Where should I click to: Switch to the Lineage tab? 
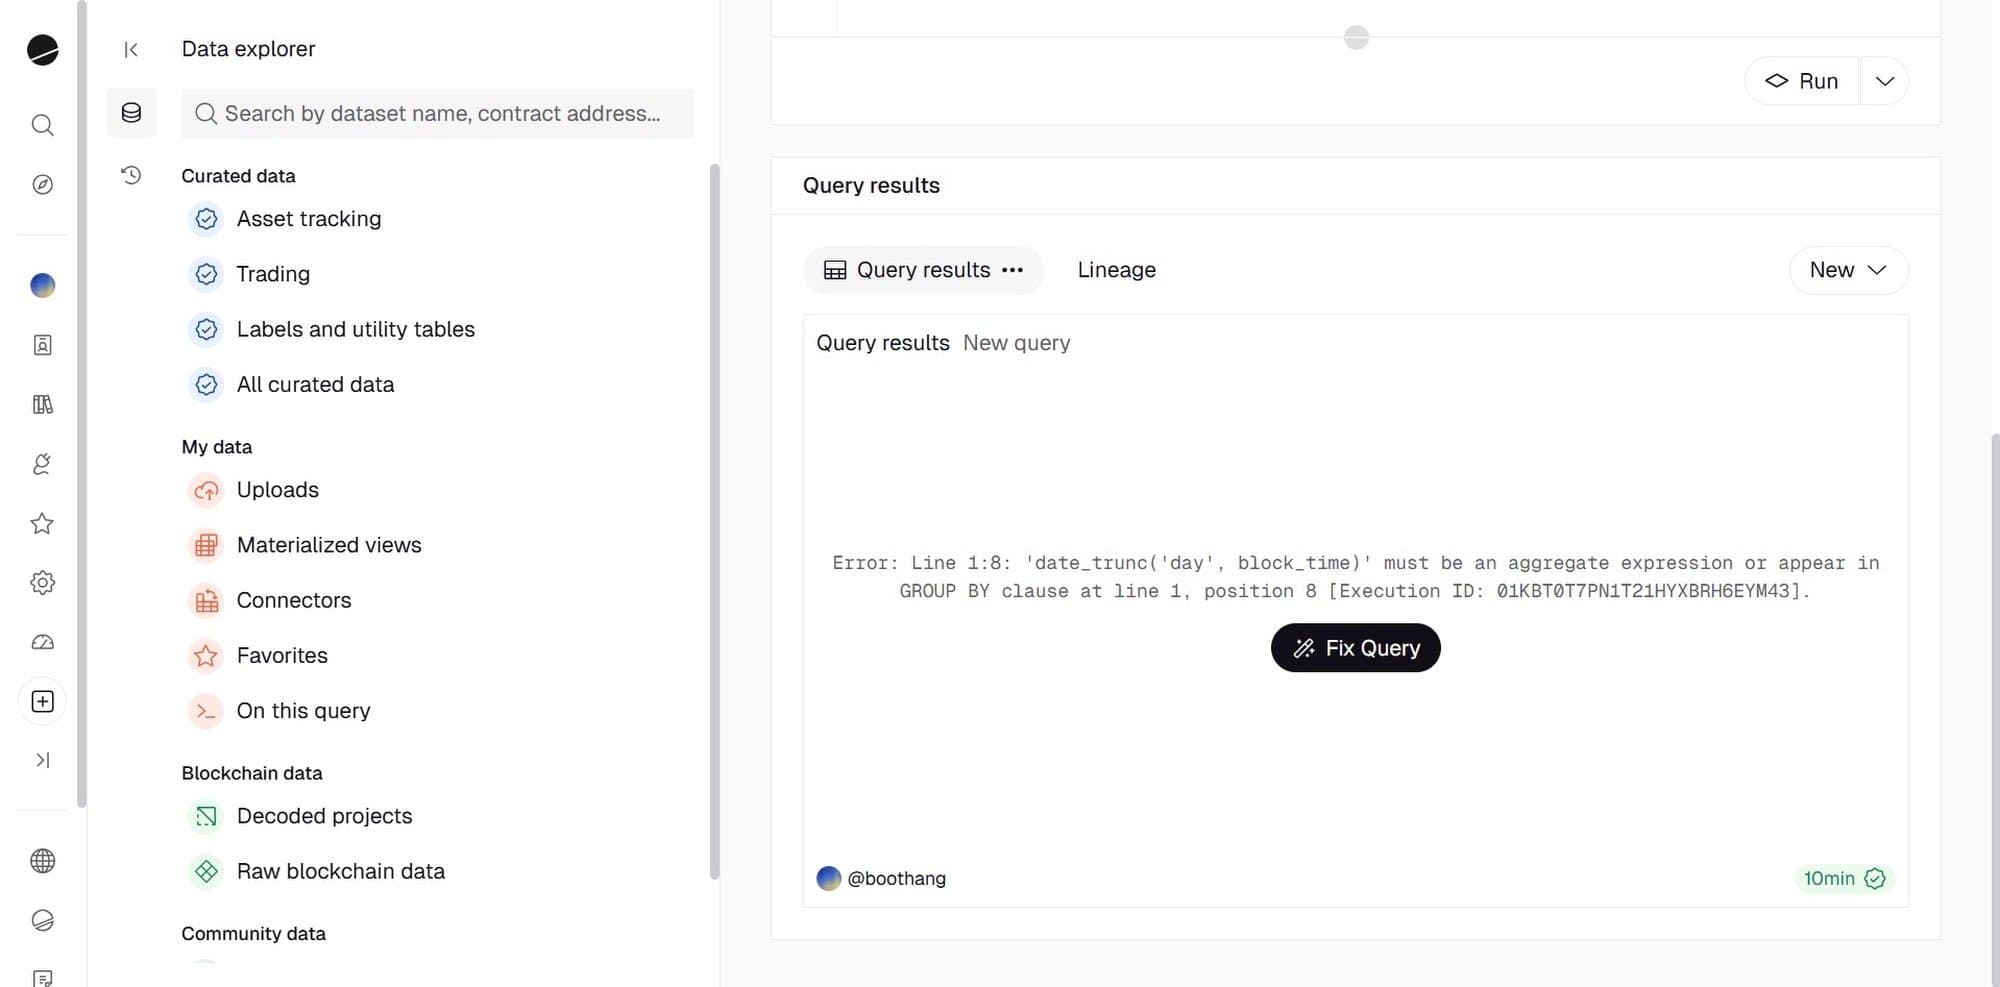click(1116, 270)
